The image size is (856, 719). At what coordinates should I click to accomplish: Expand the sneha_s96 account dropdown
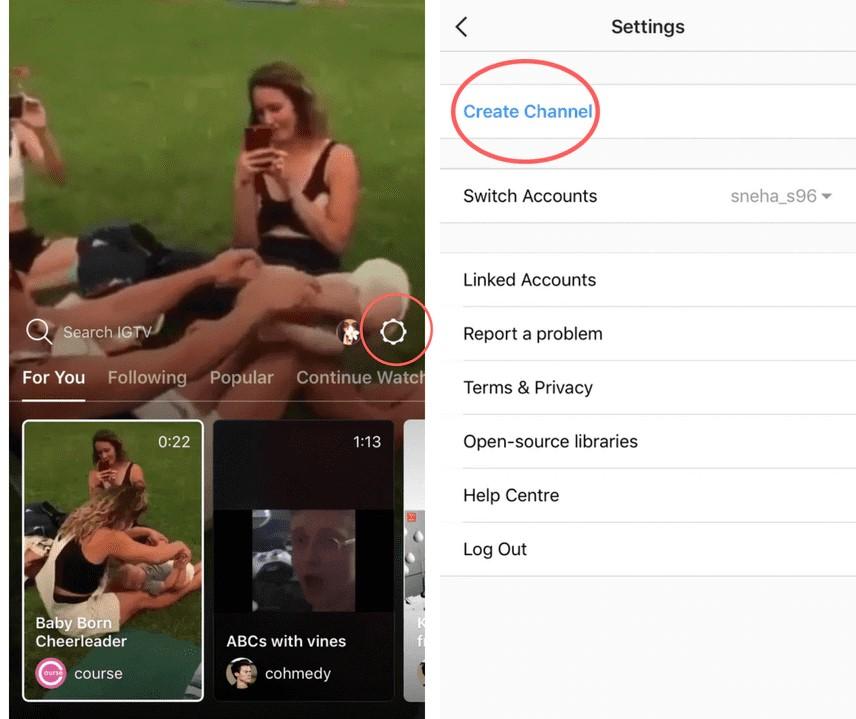pyautogui.click(x=781, y=196)
